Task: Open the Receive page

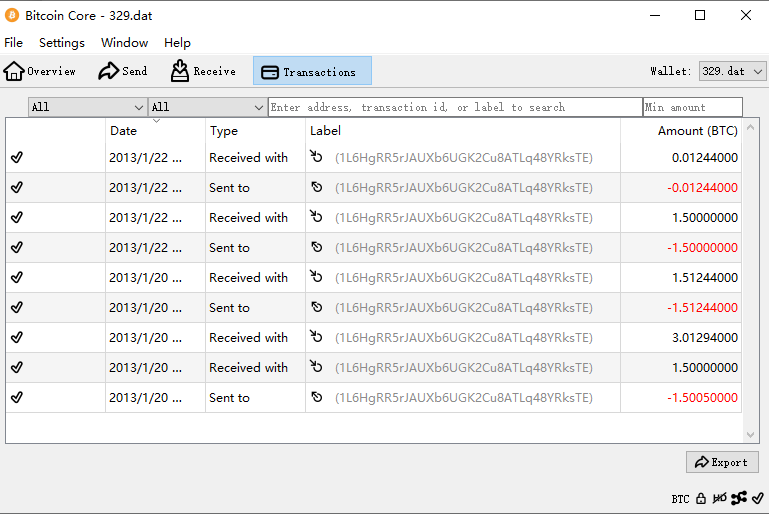Action: (203, 71)
